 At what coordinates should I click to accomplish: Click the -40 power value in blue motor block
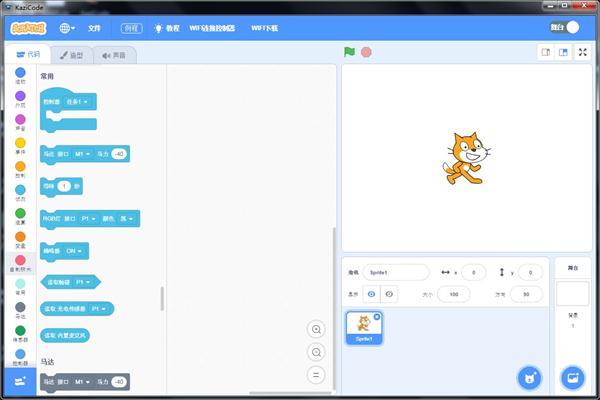pyautogui.click(x=119, y=154)
